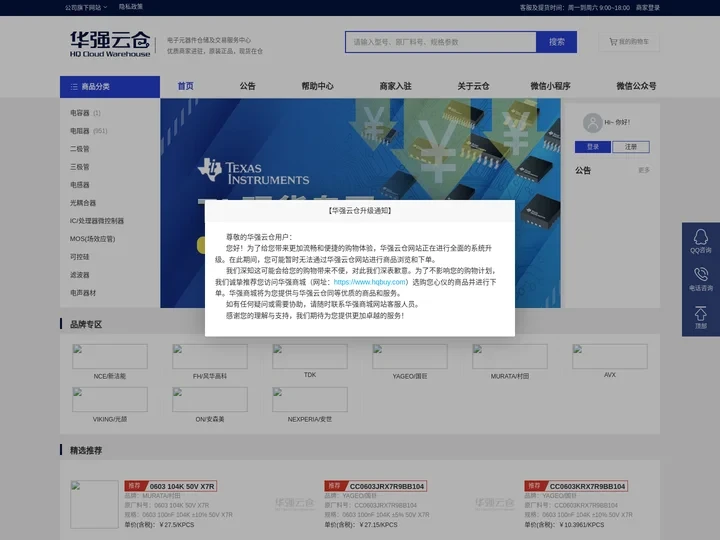This screenshot has width=720, height=540.
Task: Select the 二极管 category
Action: tap(79, 149)
